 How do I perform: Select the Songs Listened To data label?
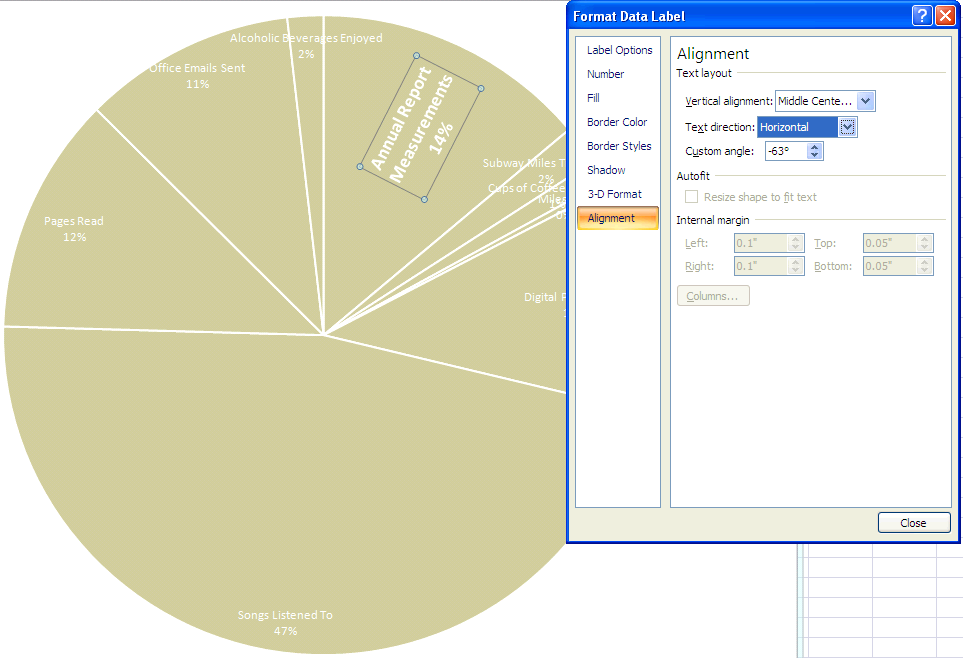(285, 623)
